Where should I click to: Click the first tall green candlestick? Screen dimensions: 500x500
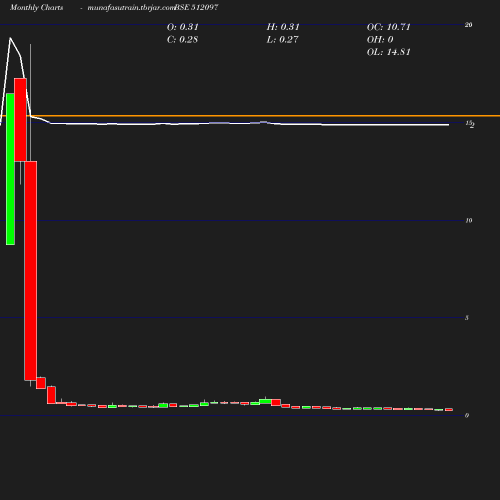tap(10, 169)
